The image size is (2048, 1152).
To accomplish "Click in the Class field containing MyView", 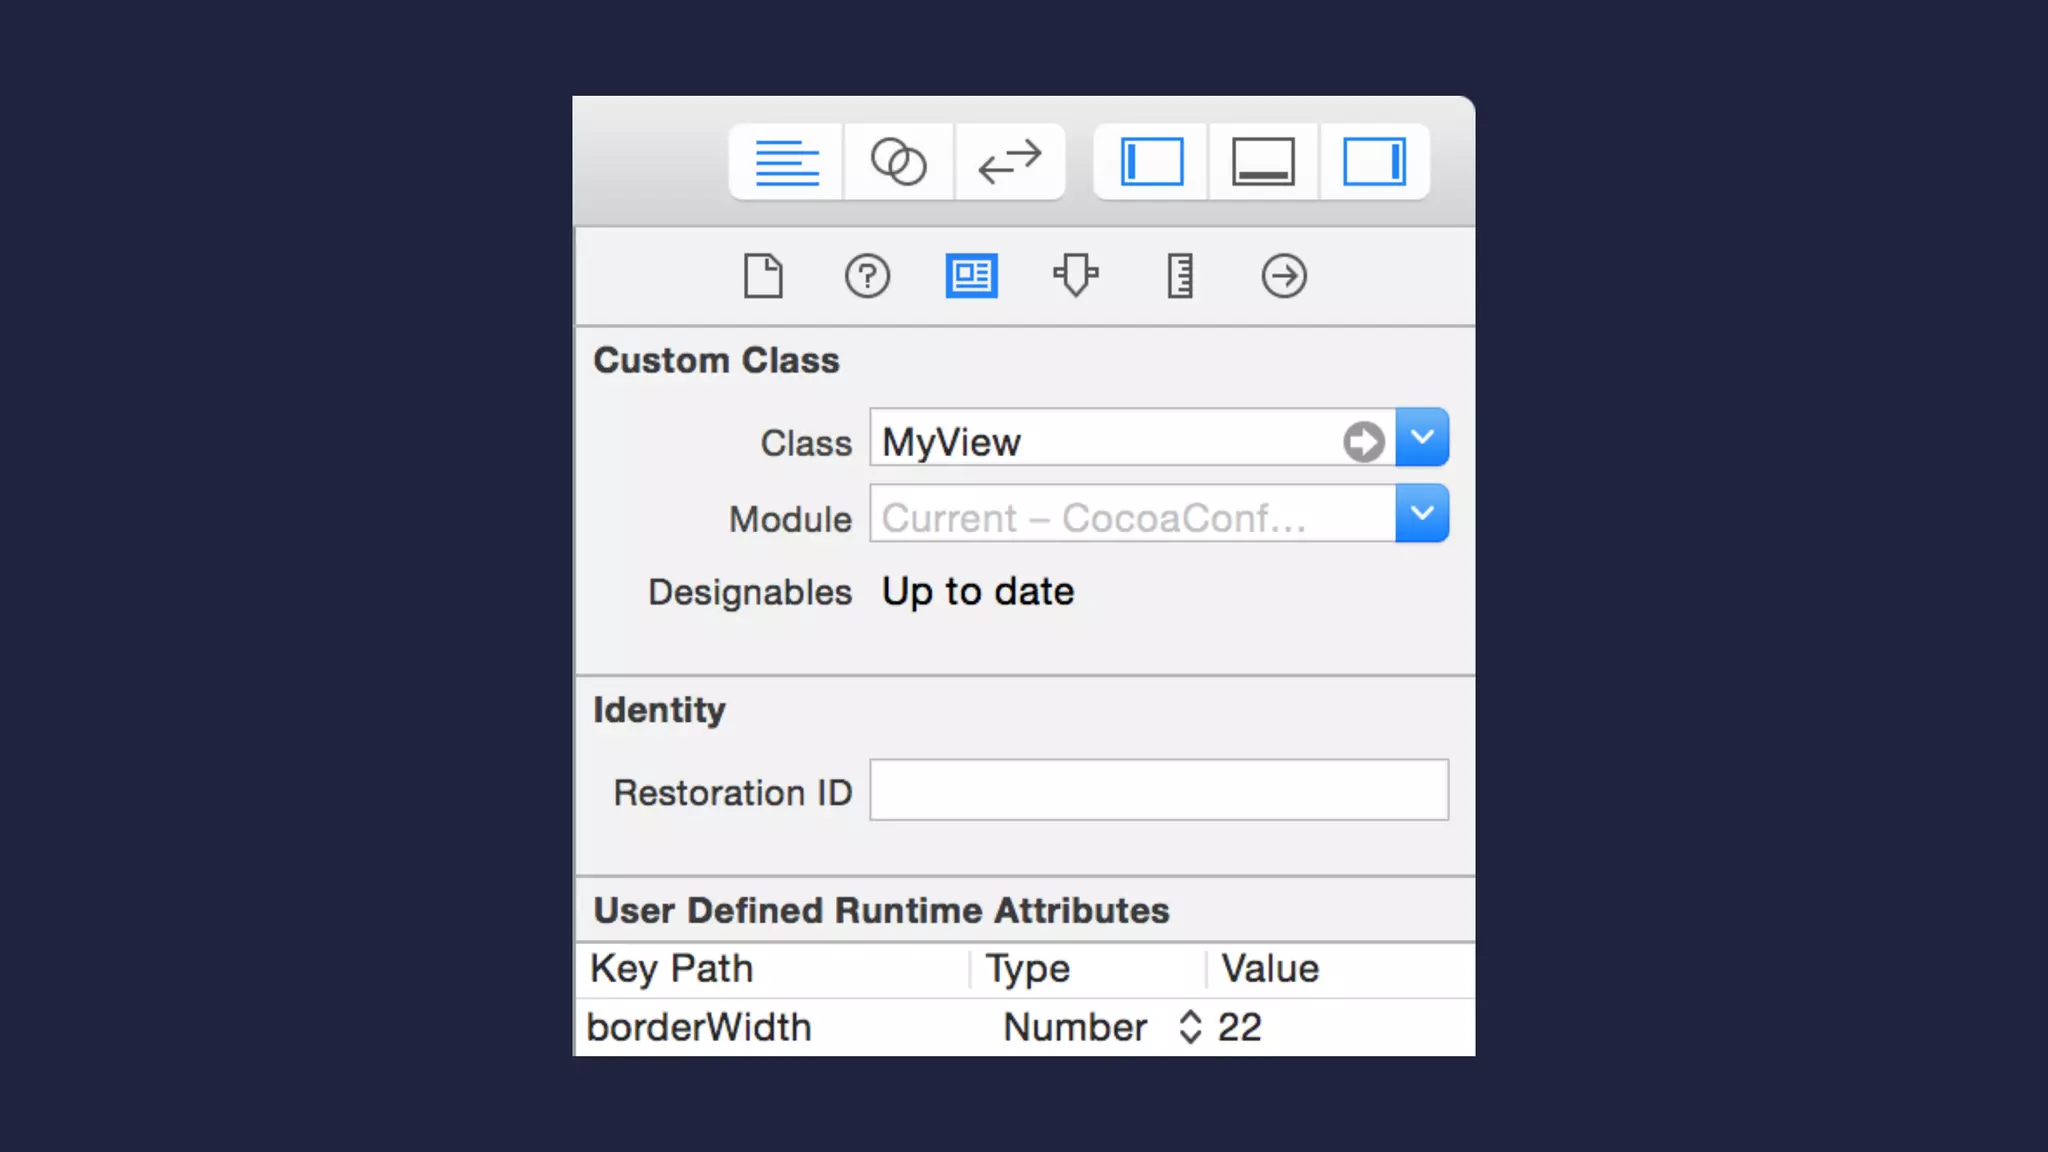I will click(x=1100, y=441).
